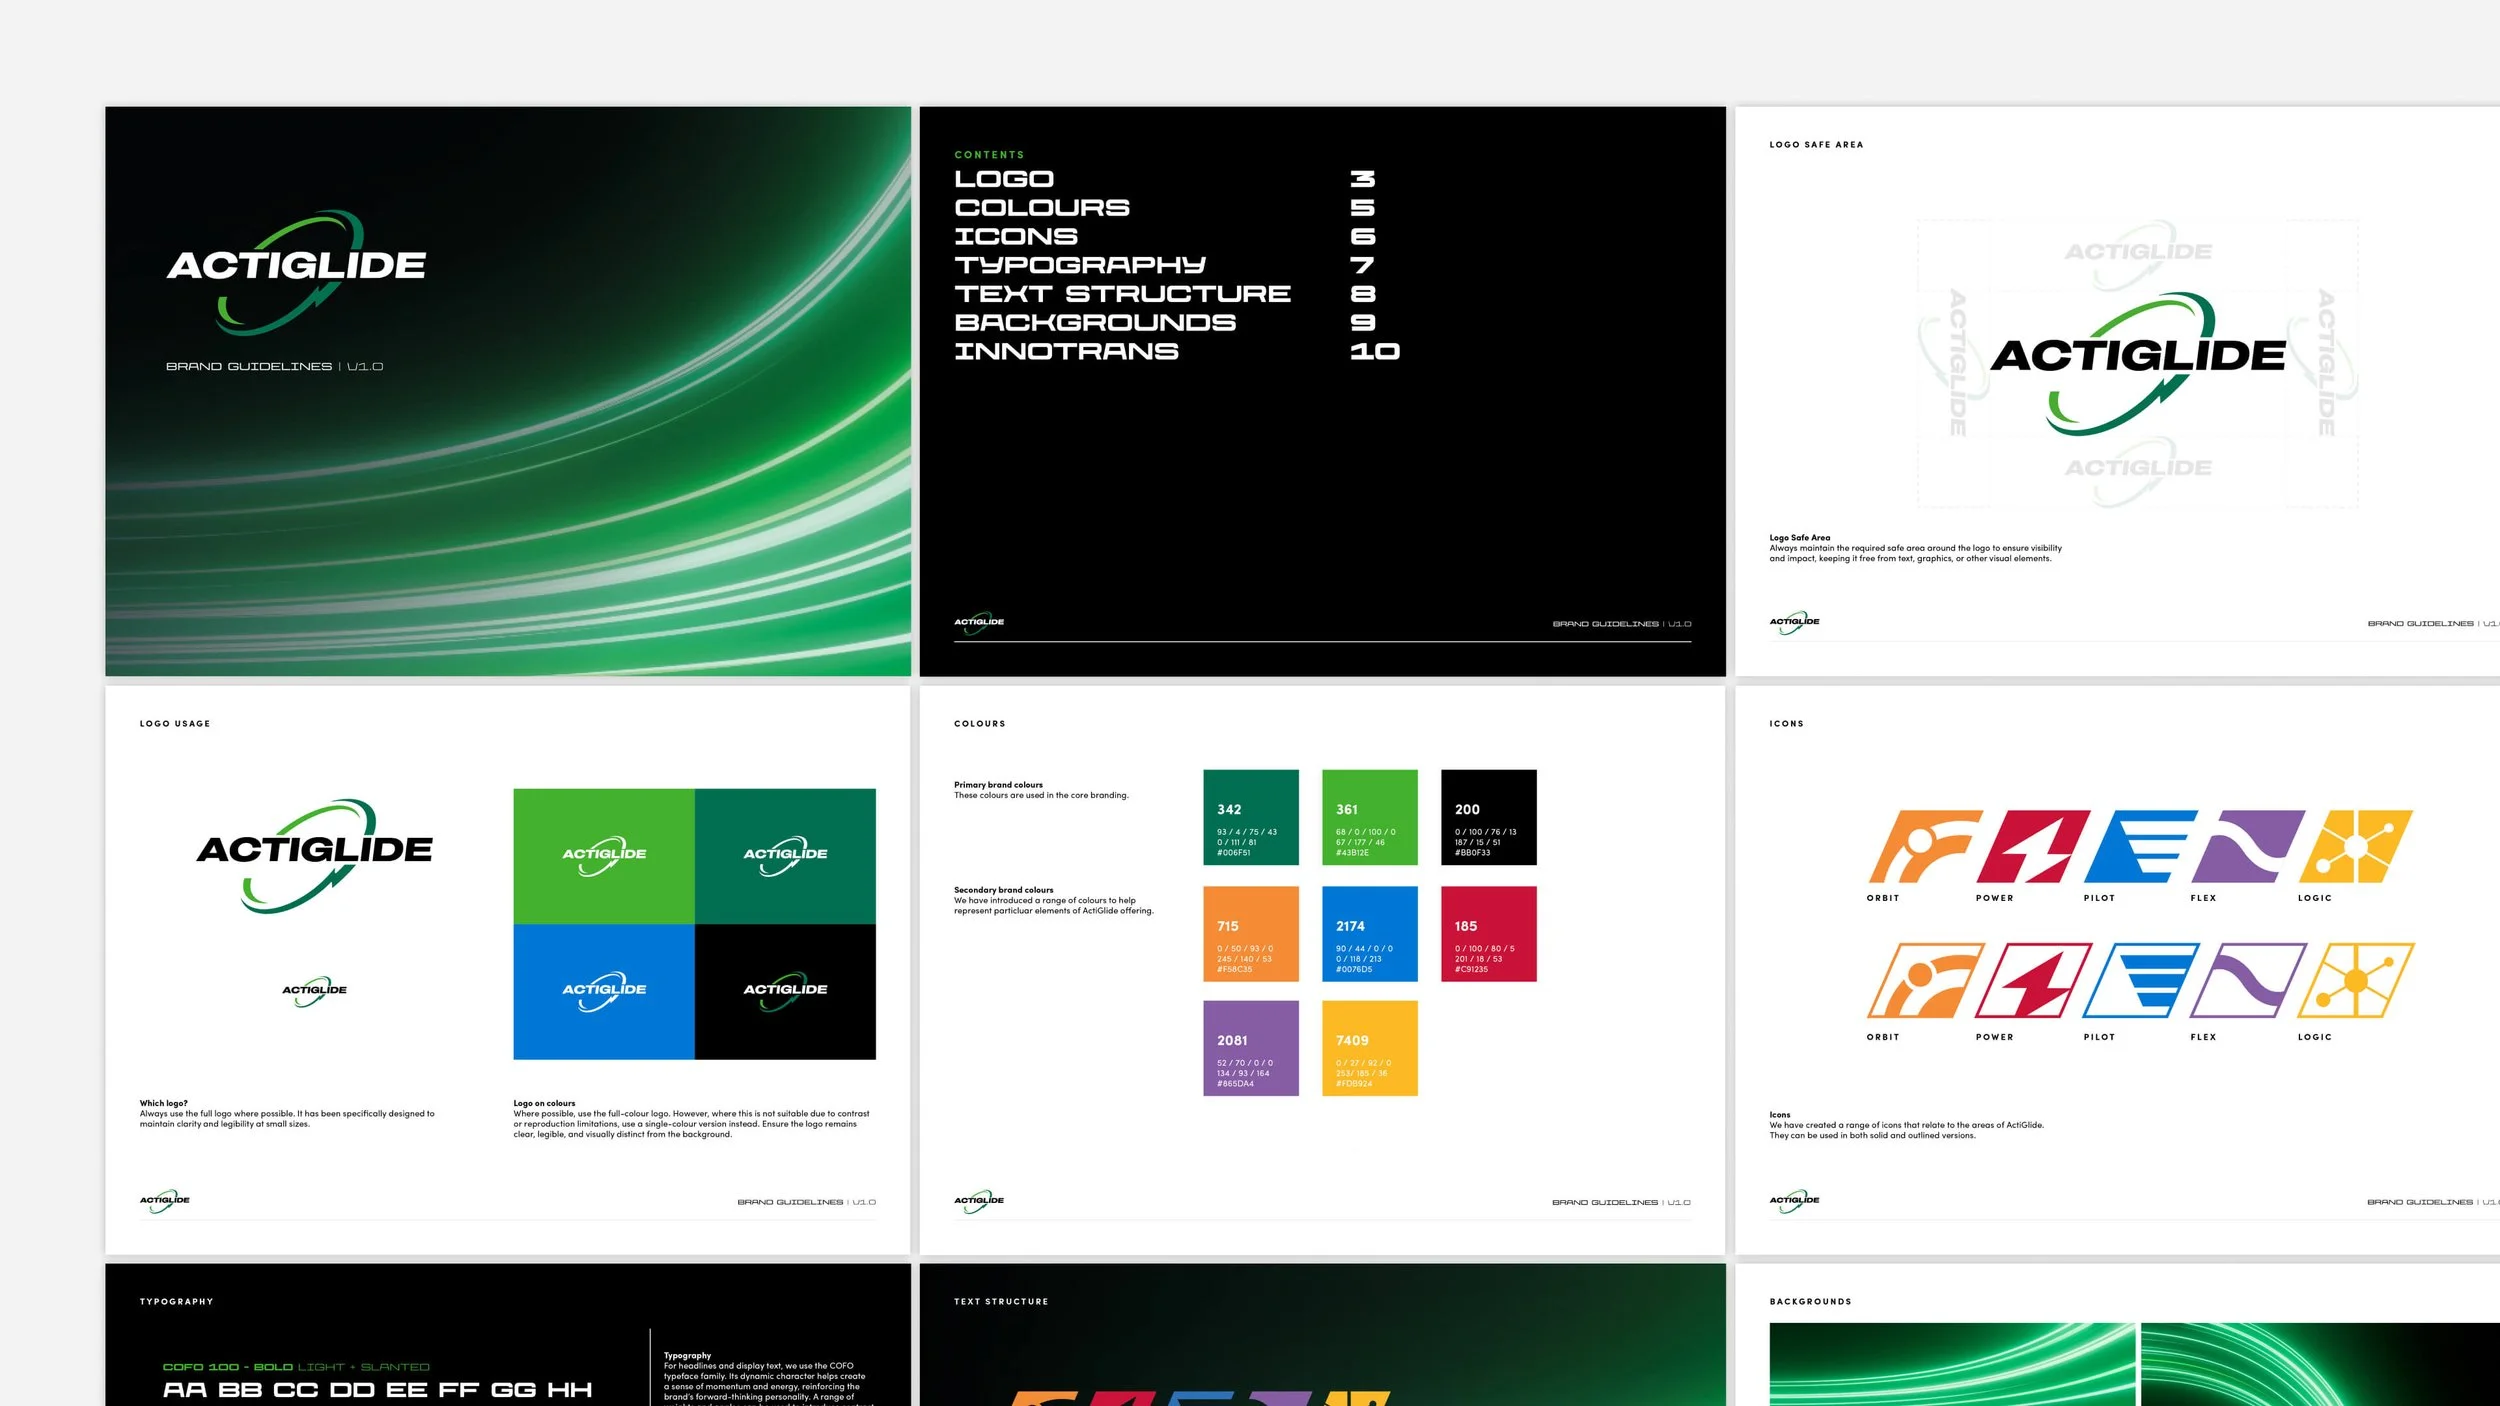Select the black 200 colour swatch
Viewport: 2500px width, 1406px height.
coord(1489,817)
